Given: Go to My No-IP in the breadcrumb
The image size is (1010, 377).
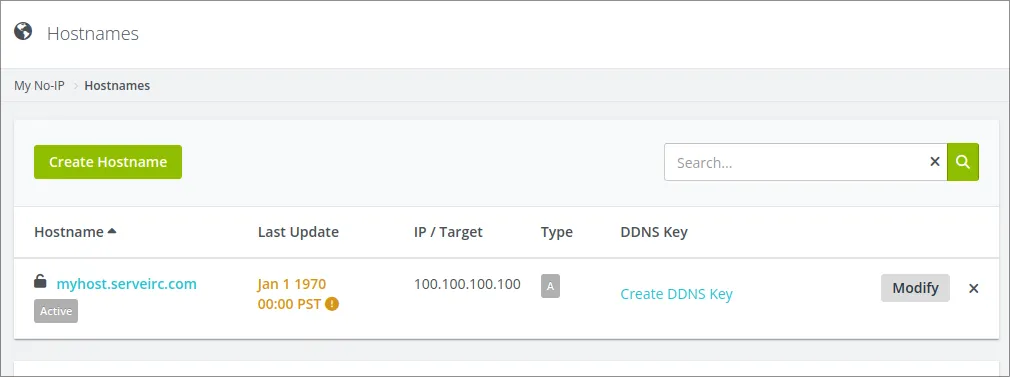Looking at the screenshot, I should click(x=39, y=86).
